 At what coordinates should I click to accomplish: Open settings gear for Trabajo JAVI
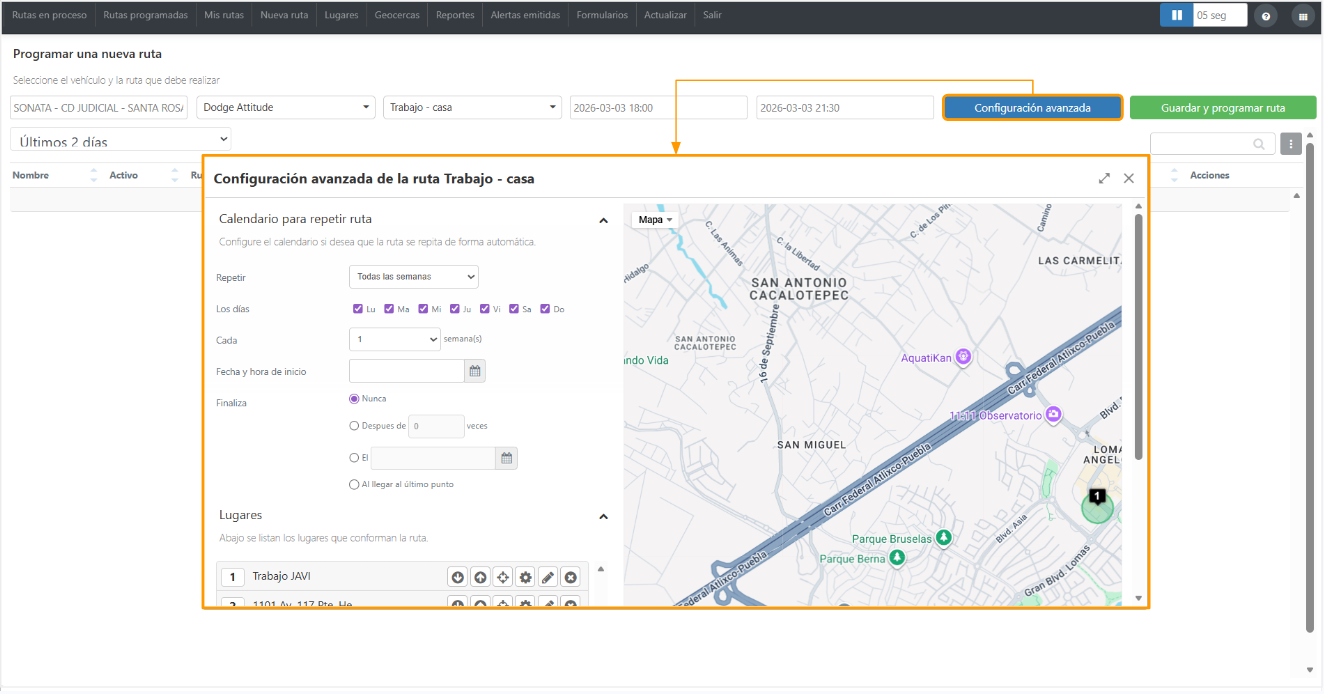pos(525,577)
